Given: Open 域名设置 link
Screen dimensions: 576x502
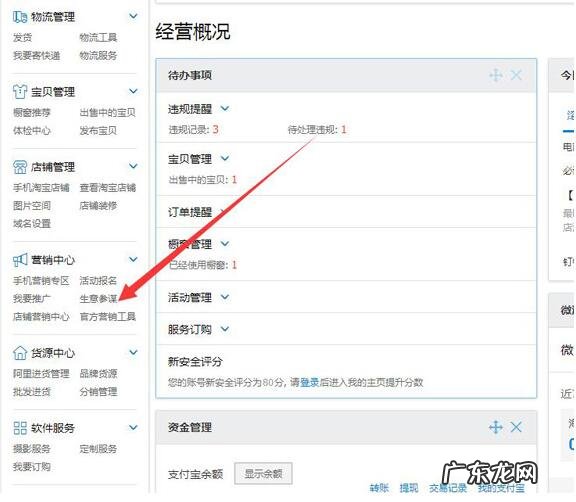Looking at the screenshot, I should [32, 224].
